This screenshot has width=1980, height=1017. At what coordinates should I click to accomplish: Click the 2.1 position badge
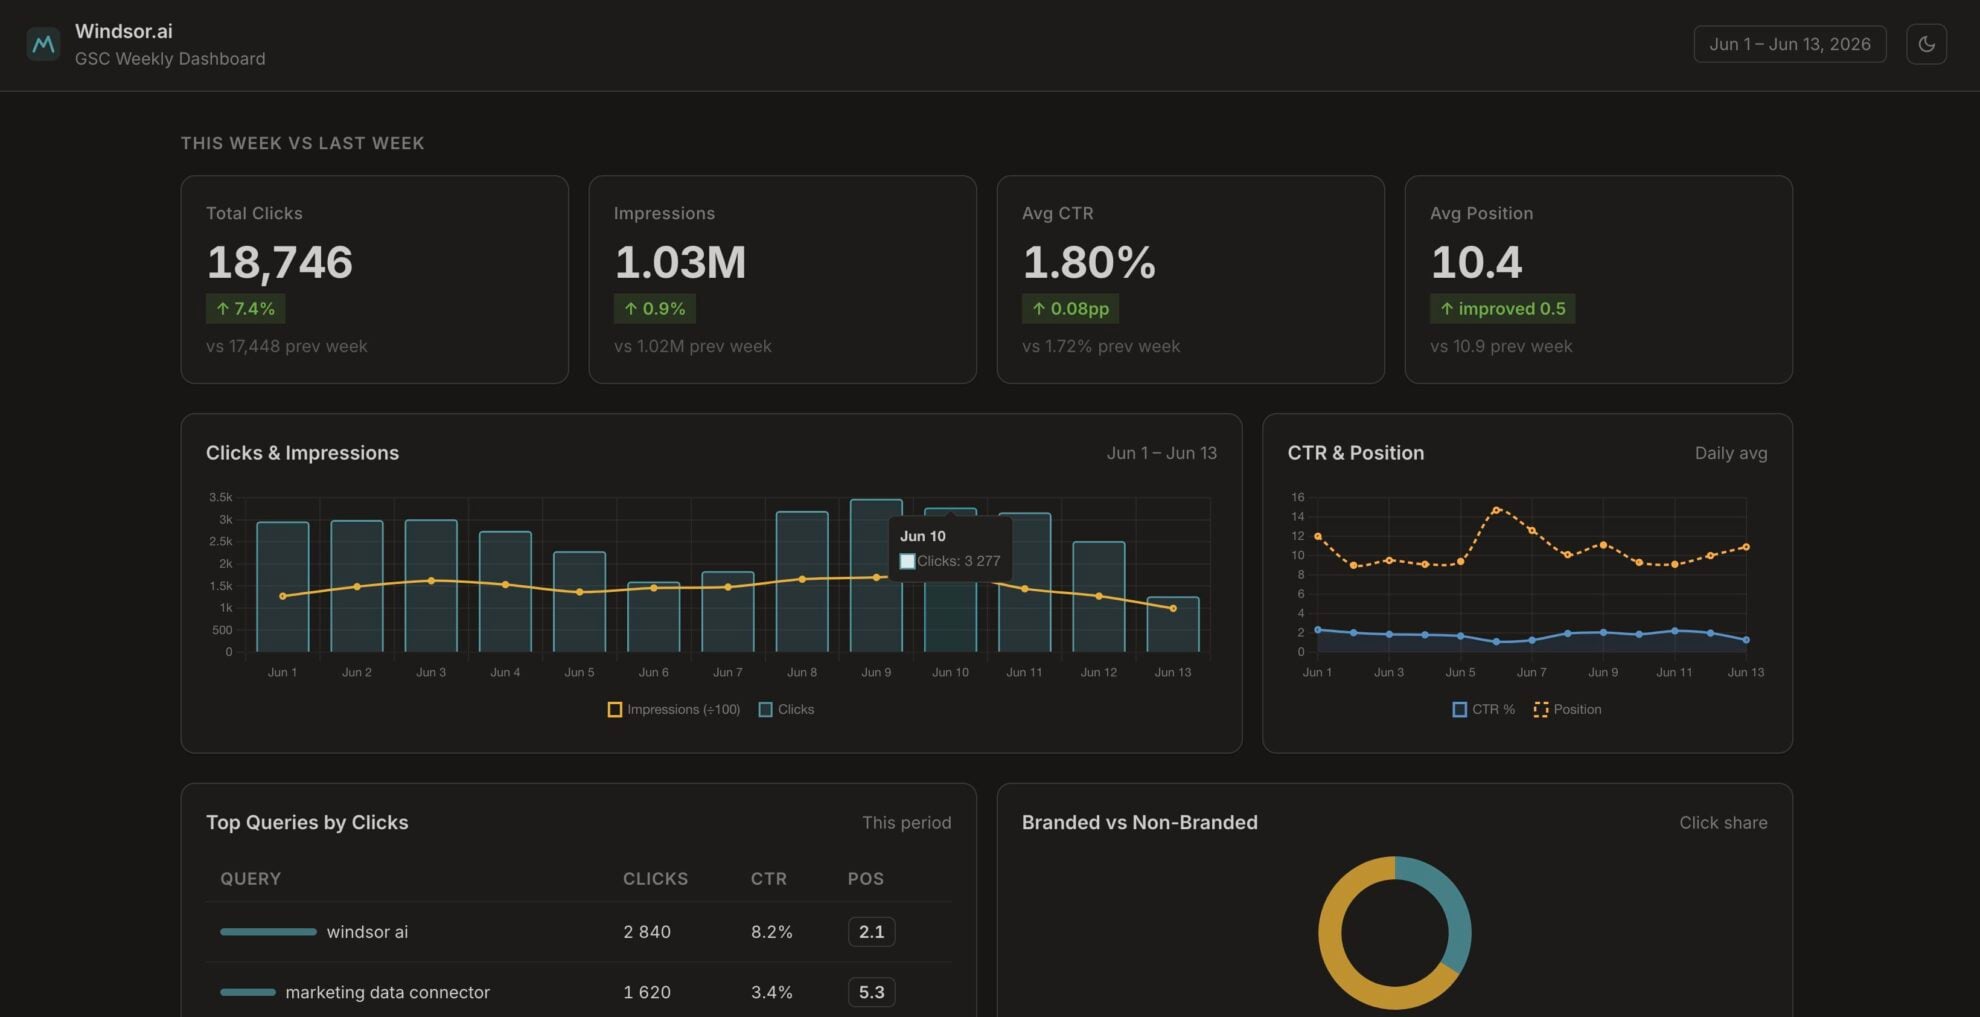(871, 932)
